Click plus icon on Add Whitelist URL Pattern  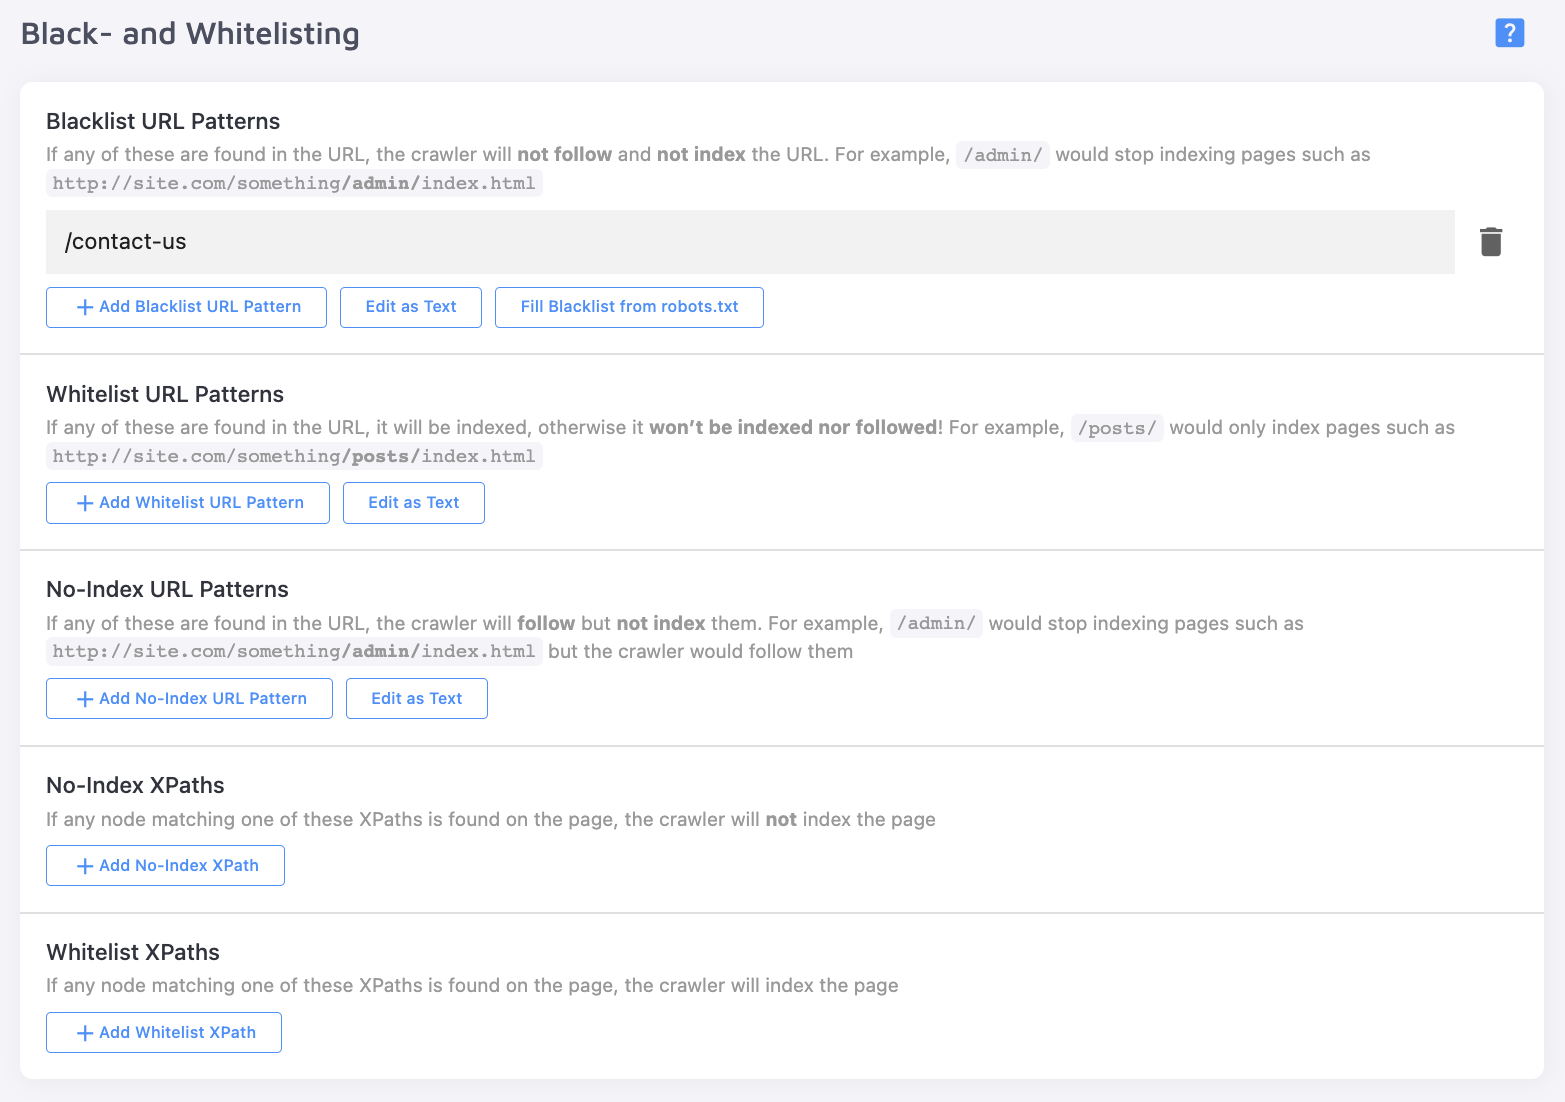pyautogui.click(x=85, y=503)
